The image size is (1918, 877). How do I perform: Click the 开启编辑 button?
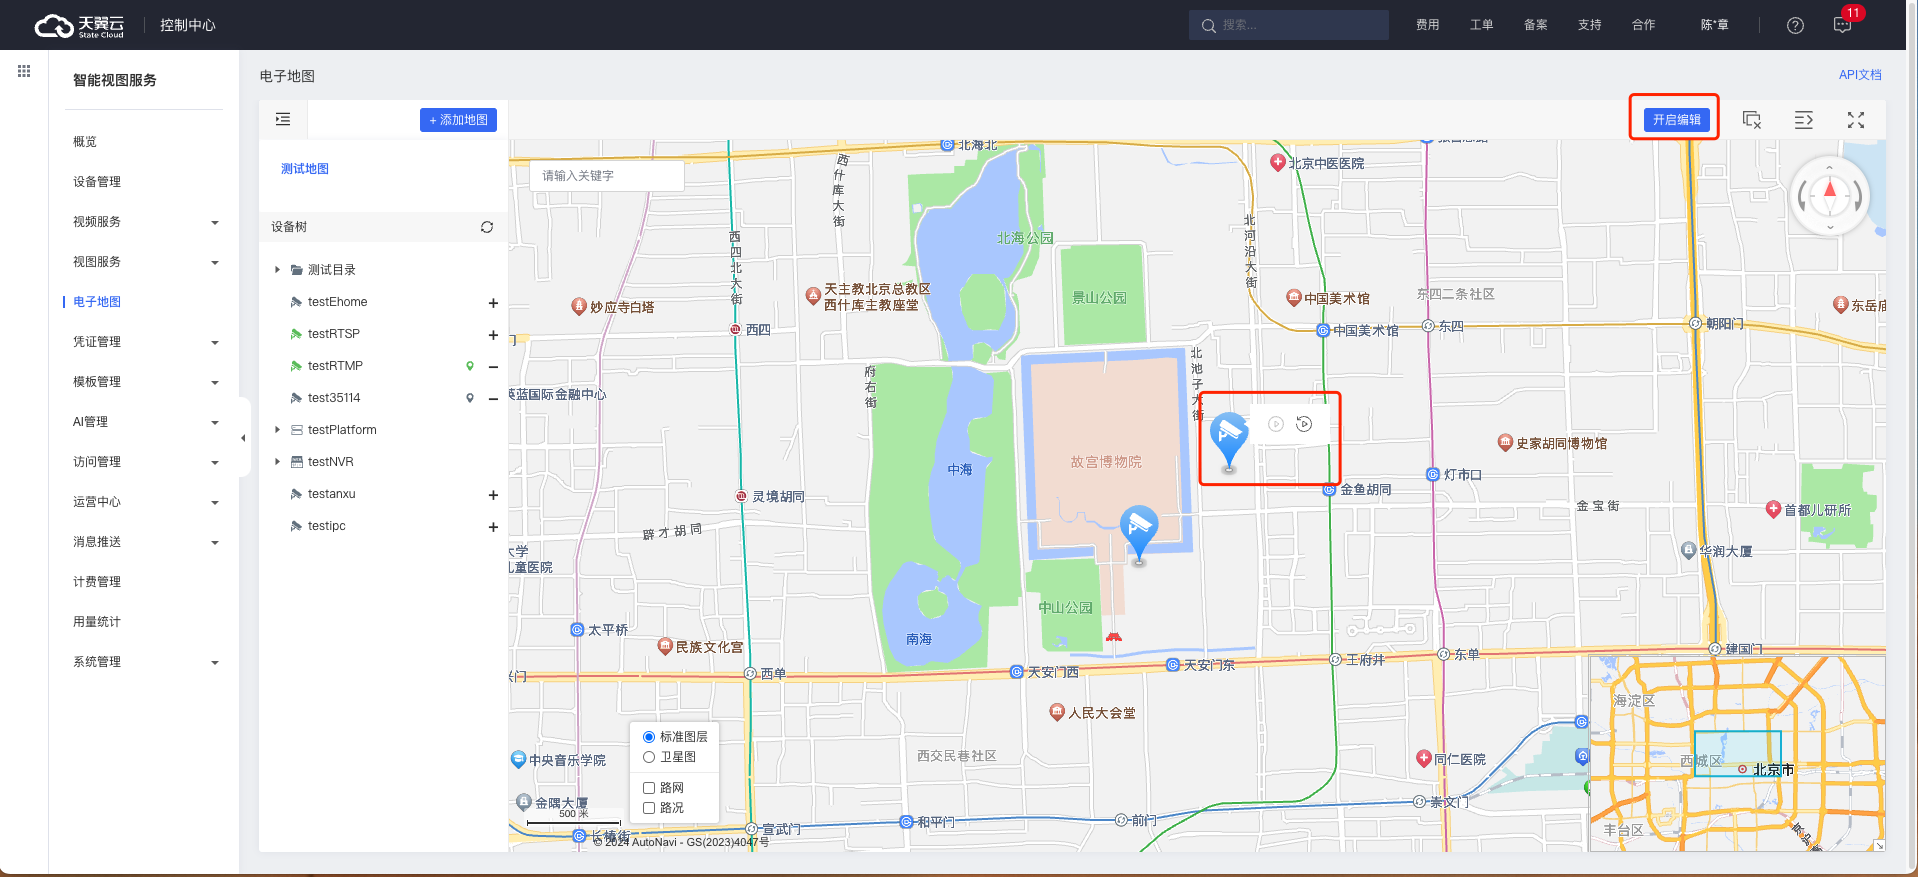(x=1676, y=120)
